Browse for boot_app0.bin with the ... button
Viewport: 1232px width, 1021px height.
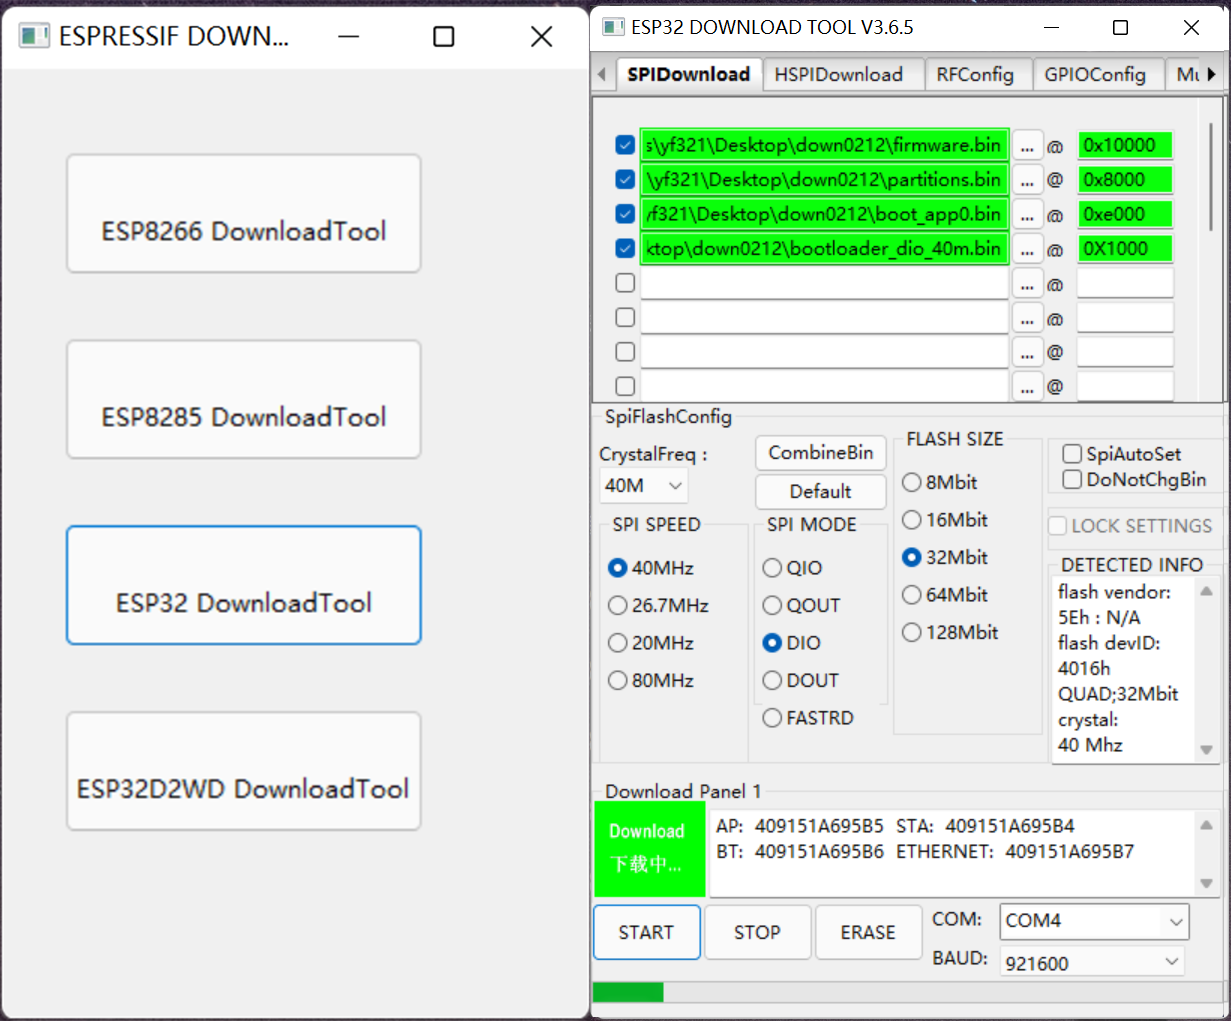[1027, 215]
